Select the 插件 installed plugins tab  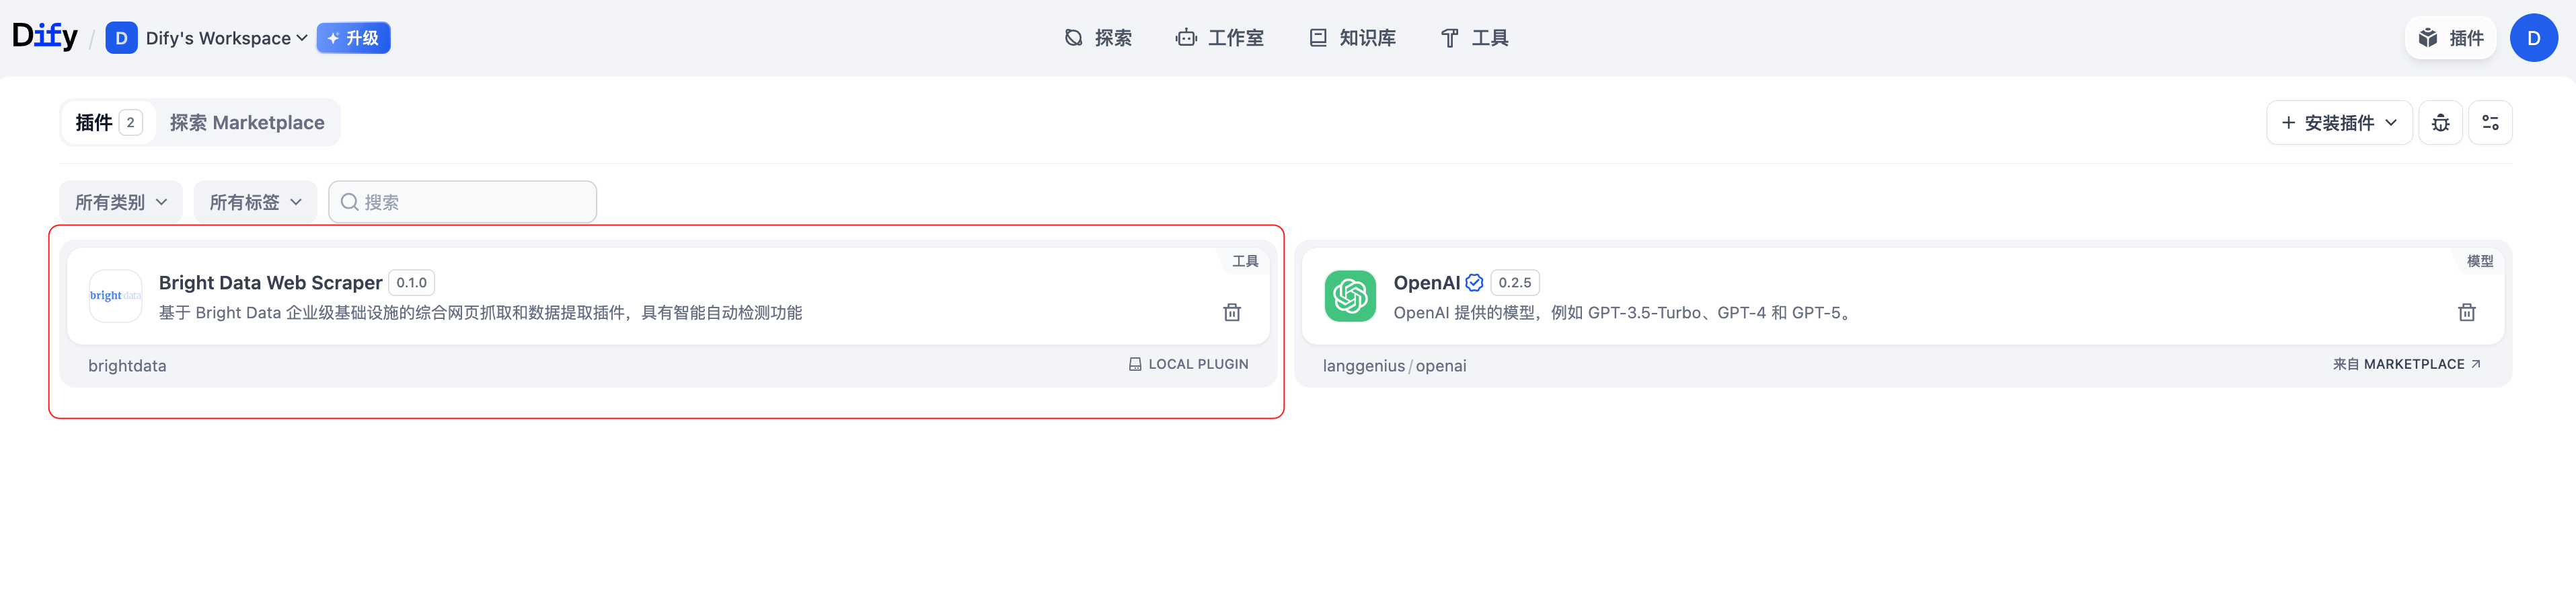tap(109, 123)
